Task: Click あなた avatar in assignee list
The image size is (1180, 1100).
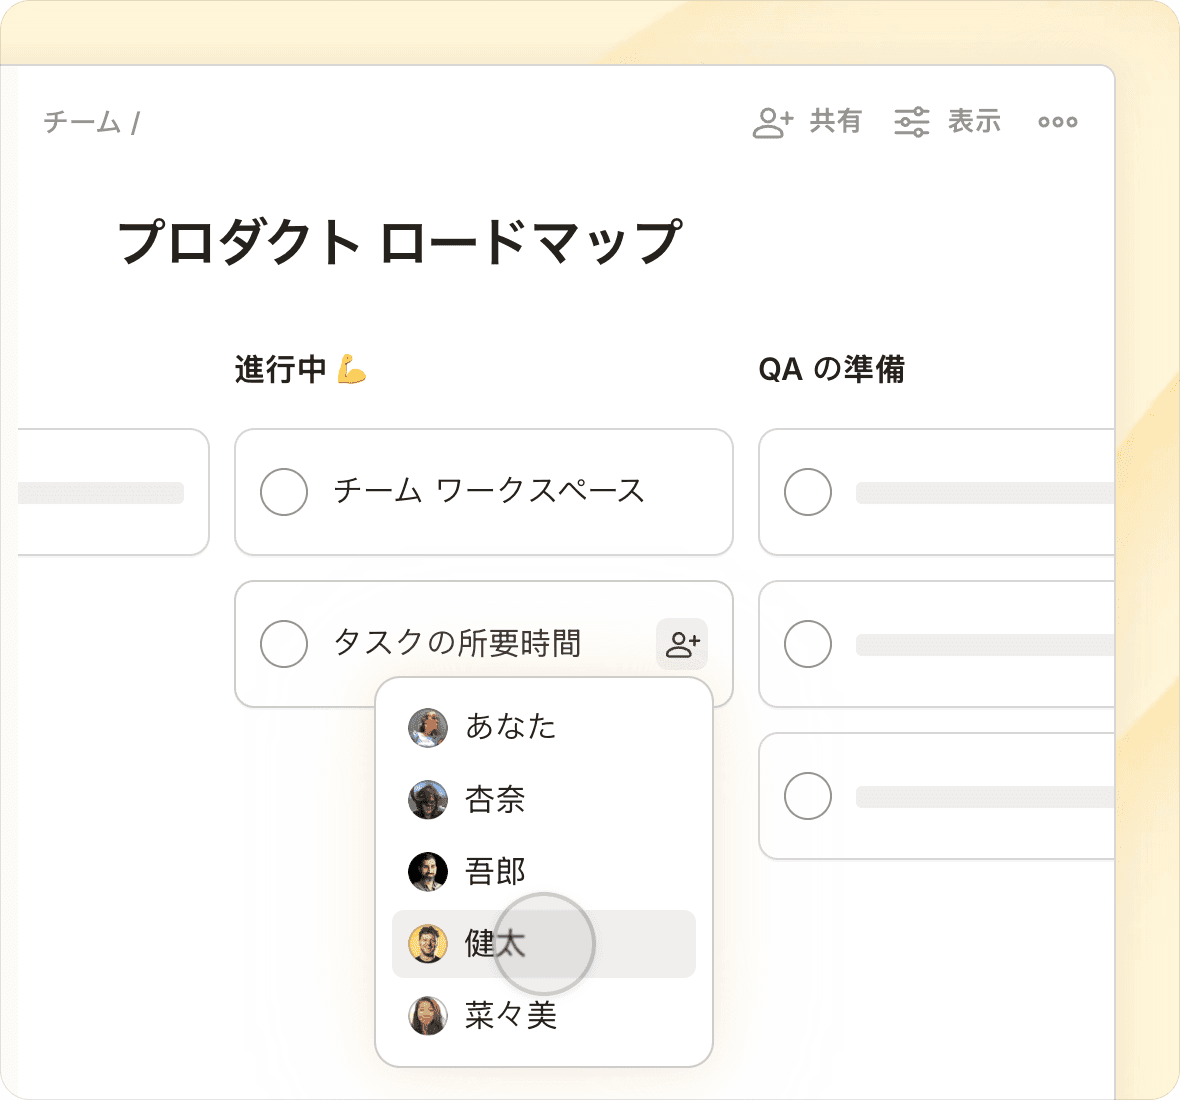Action: [428, 727]
